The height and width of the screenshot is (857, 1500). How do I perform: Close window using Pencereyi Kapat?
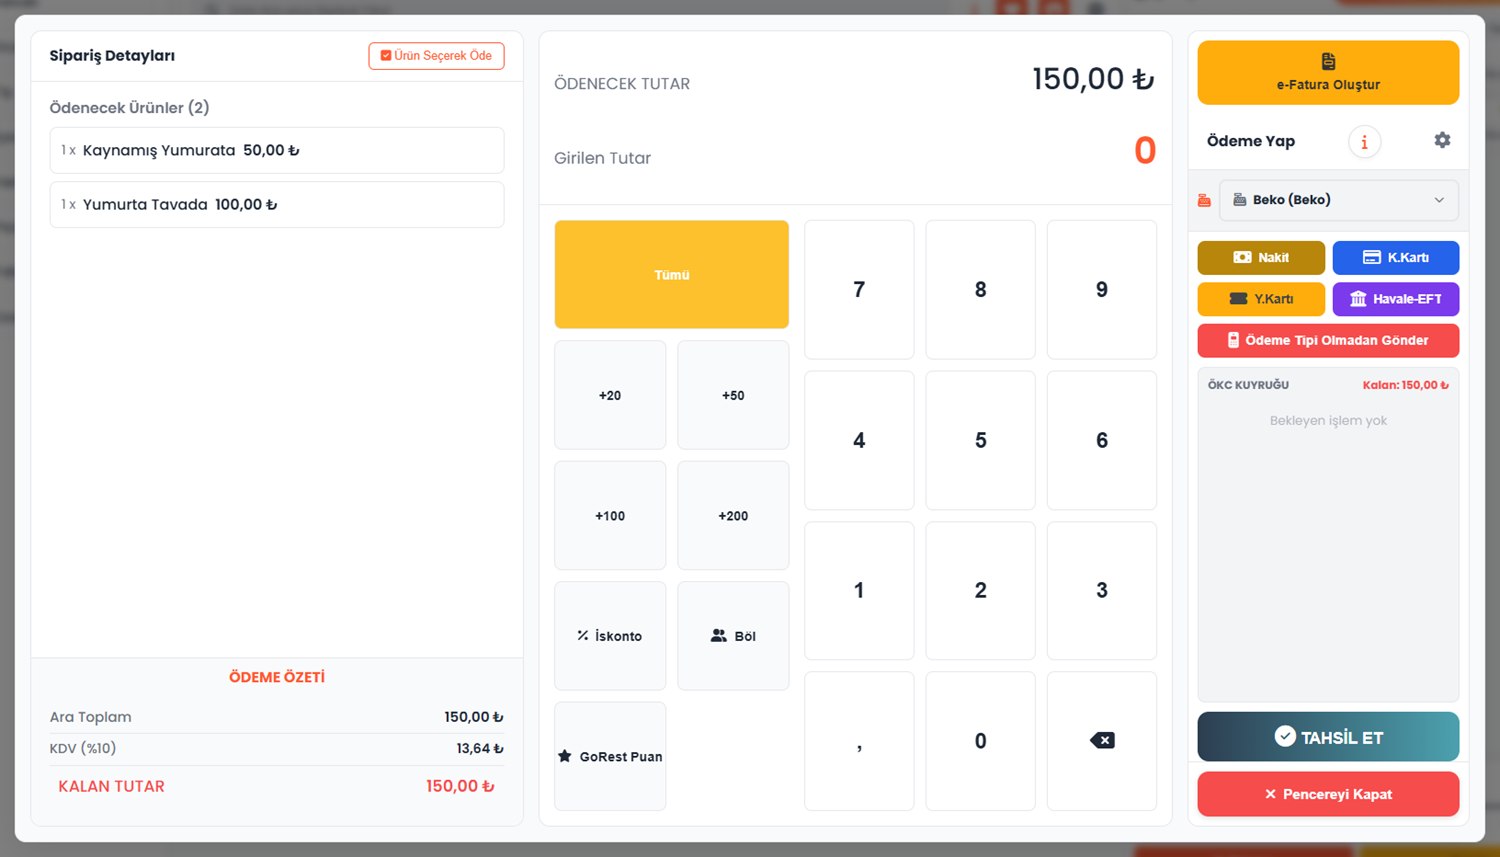[1328, 794]
